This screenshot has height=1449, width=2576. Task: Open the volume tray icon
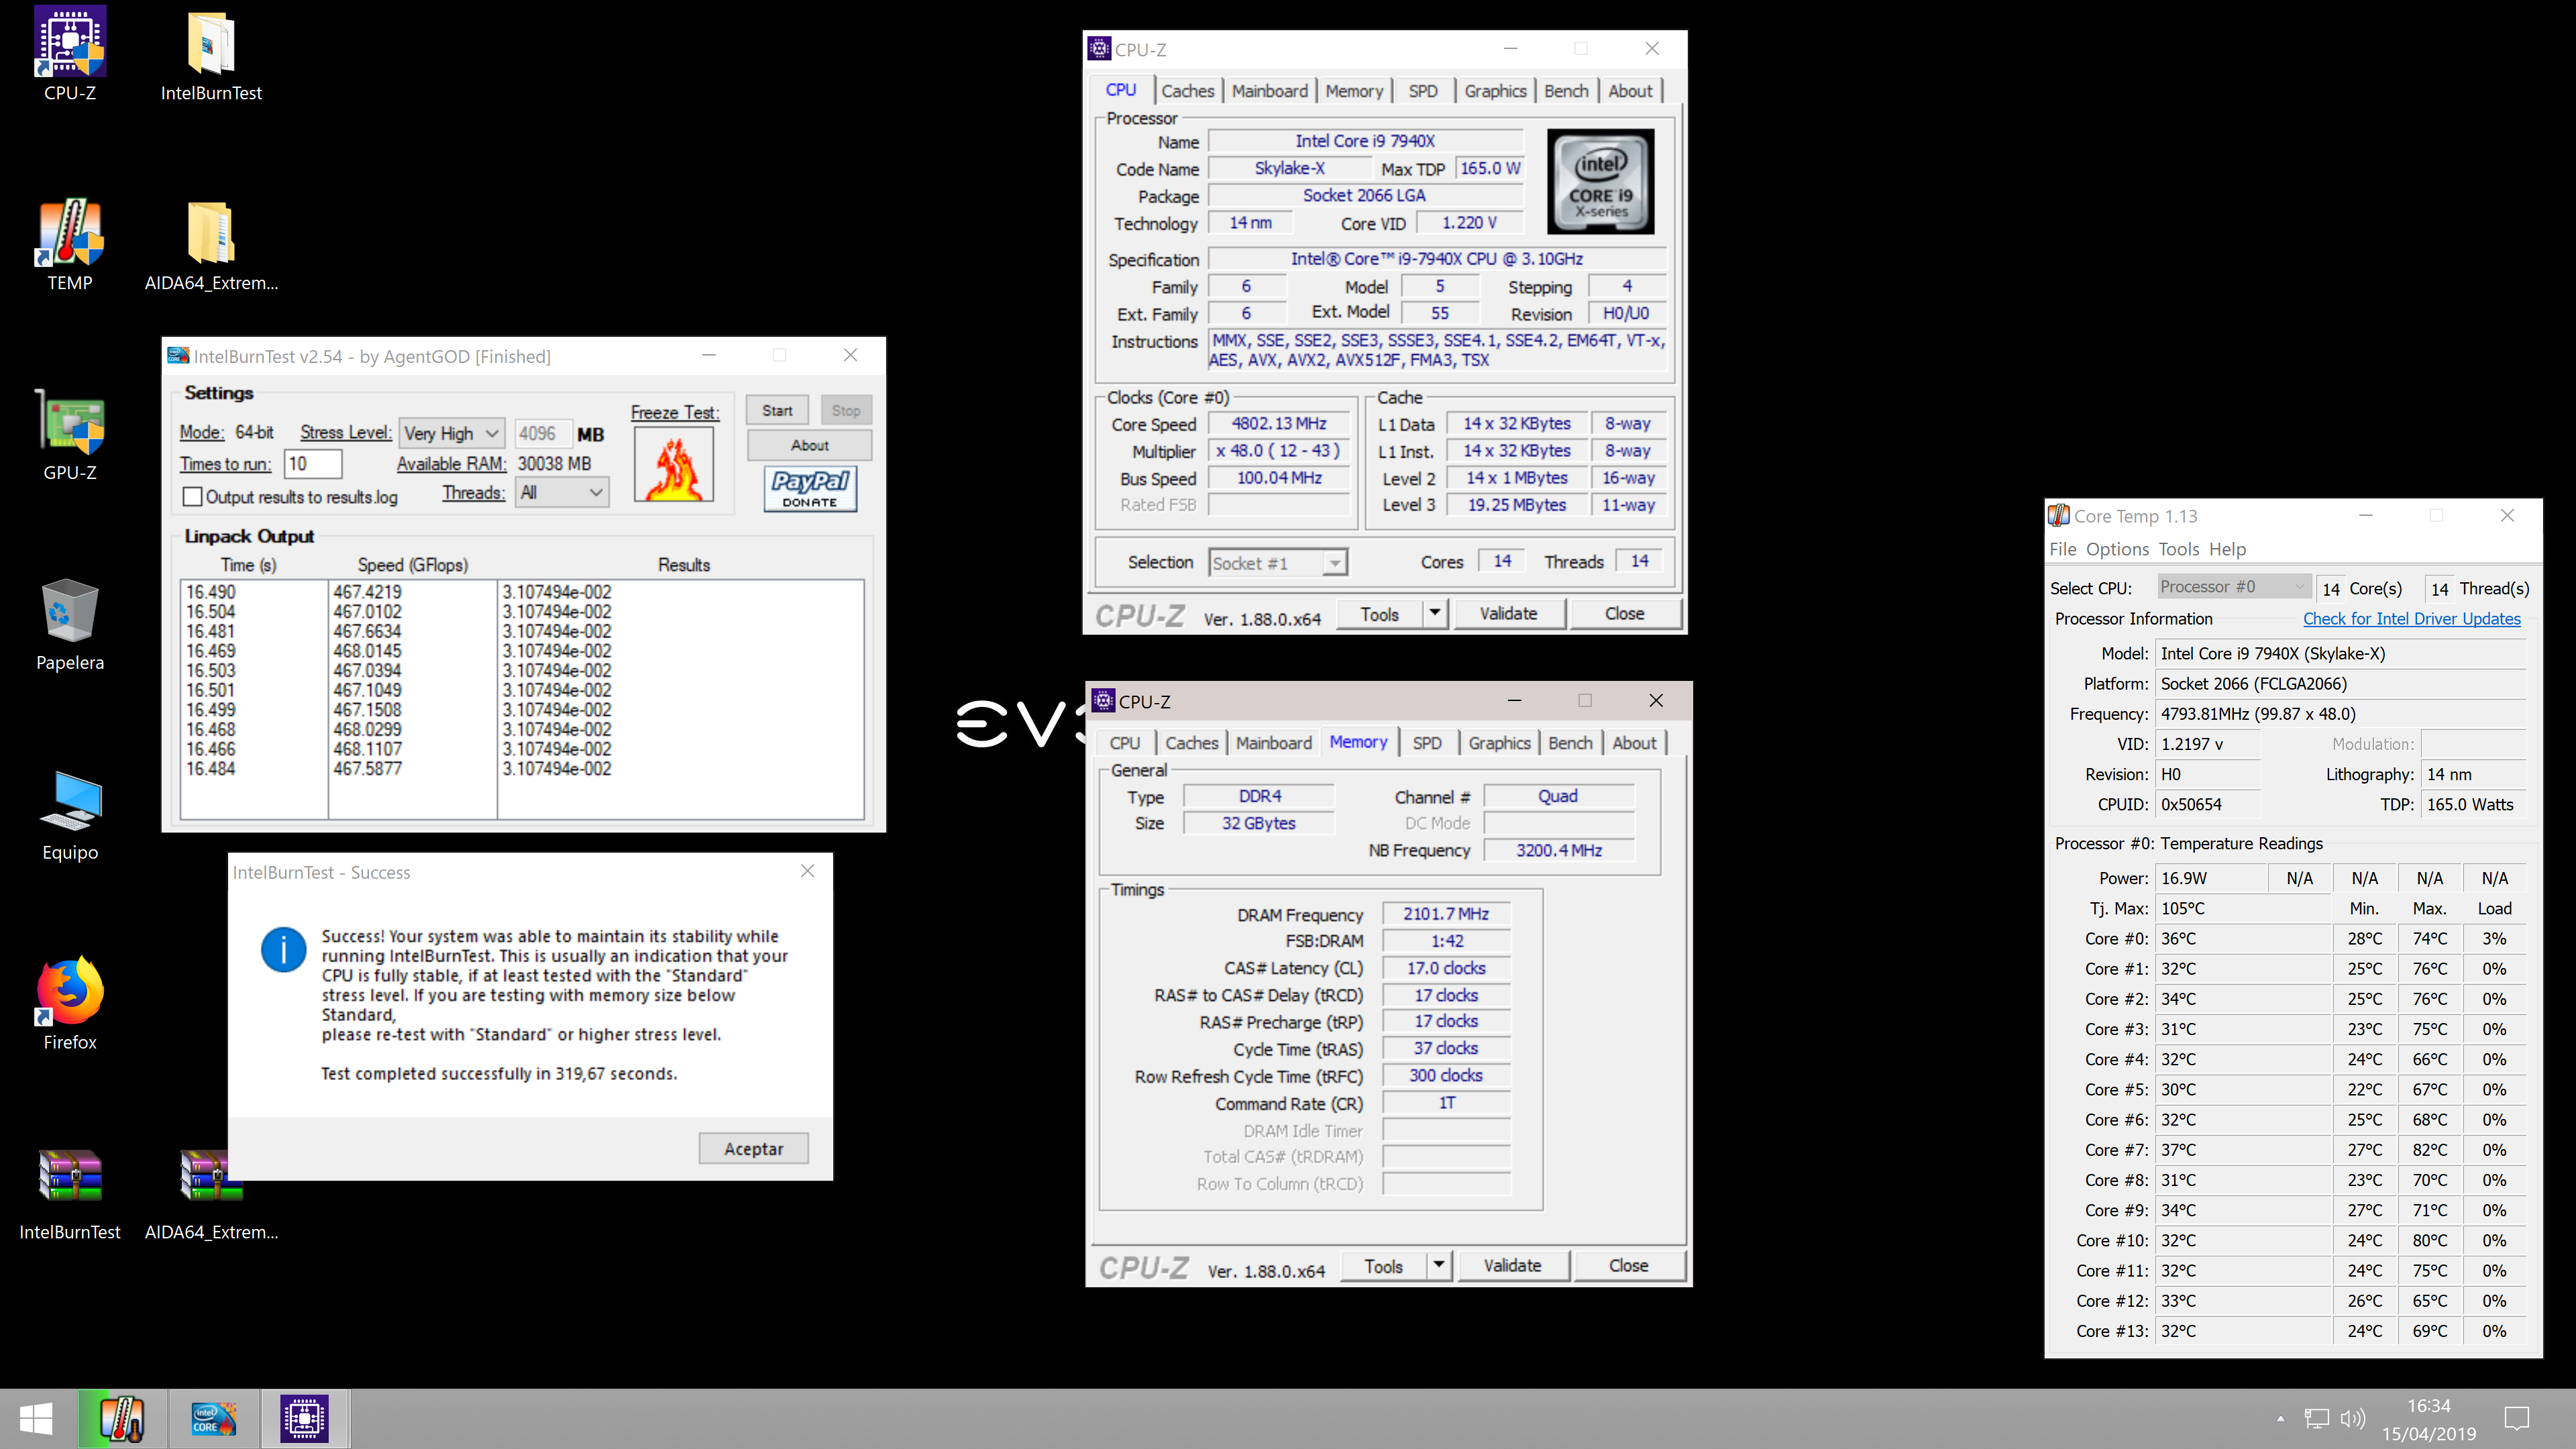click(2353, 1418)
